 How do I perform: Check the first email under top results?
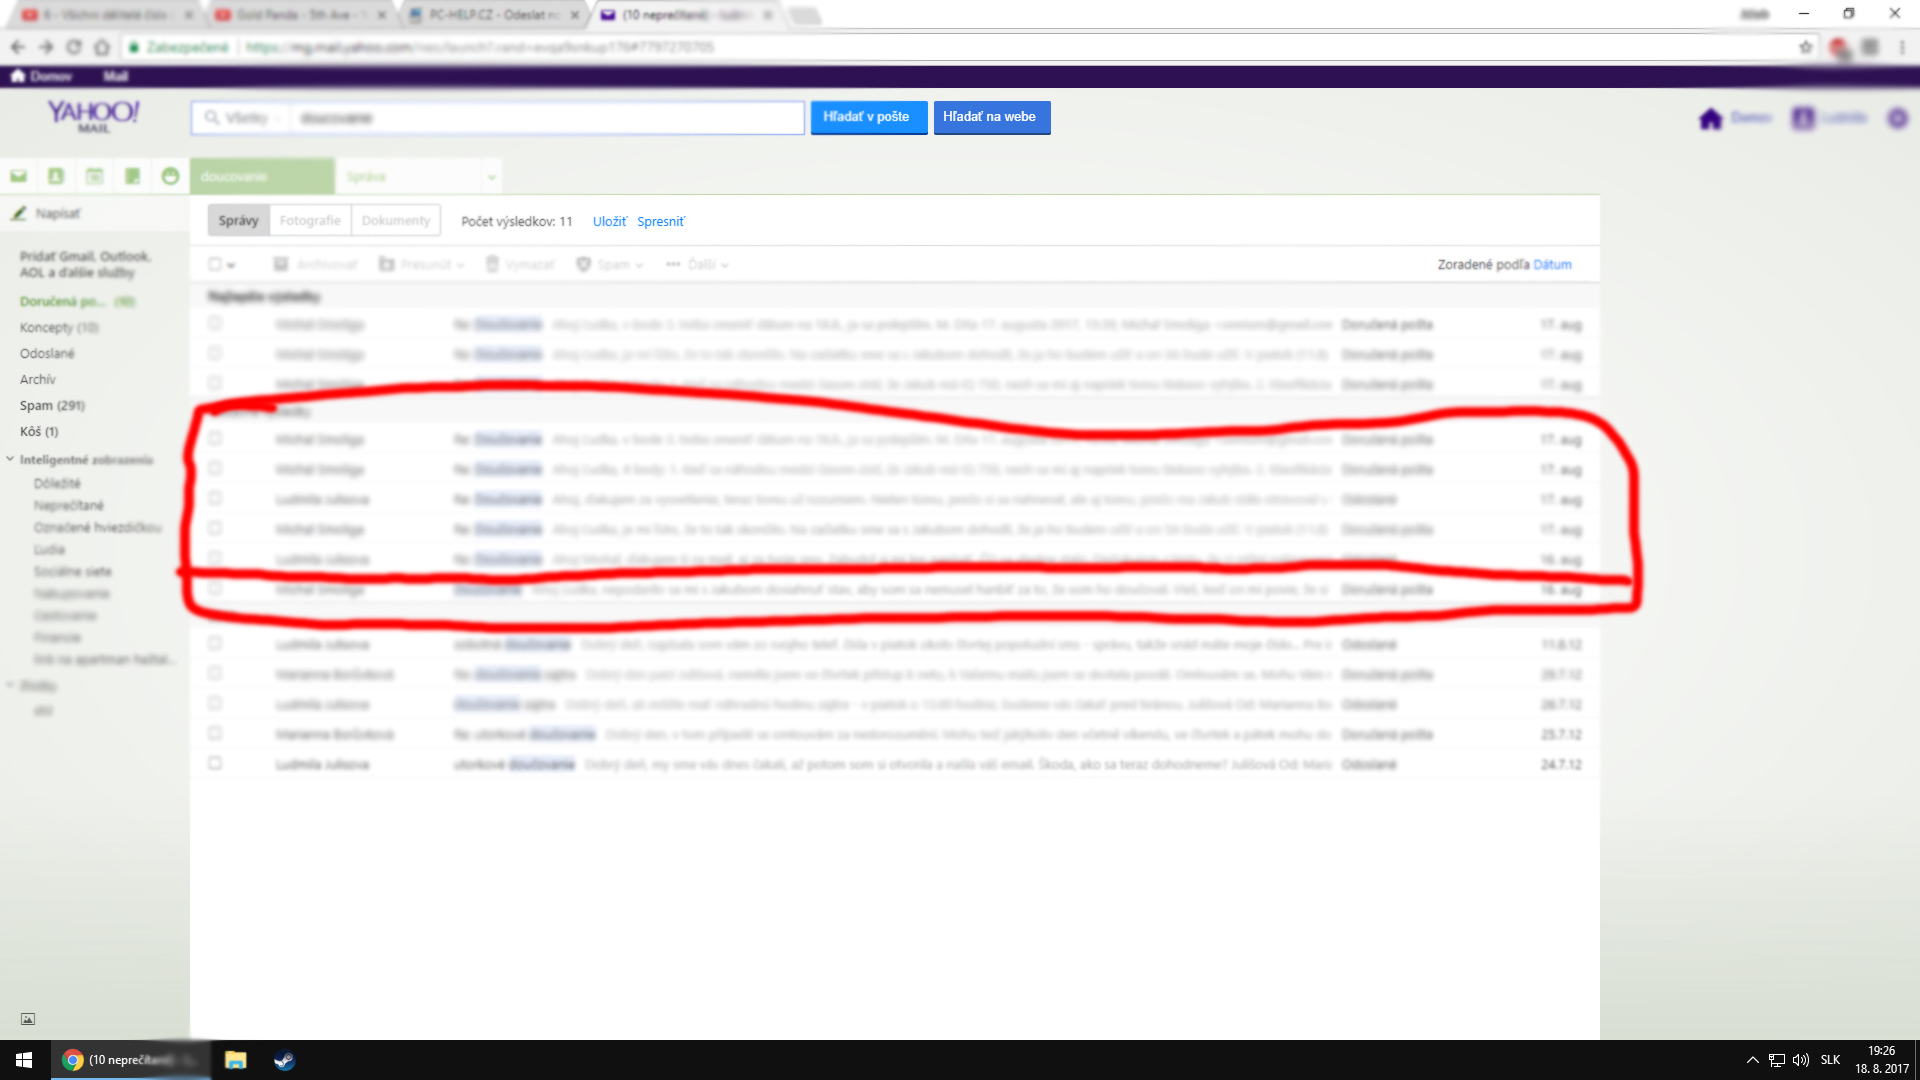[215, 323]
